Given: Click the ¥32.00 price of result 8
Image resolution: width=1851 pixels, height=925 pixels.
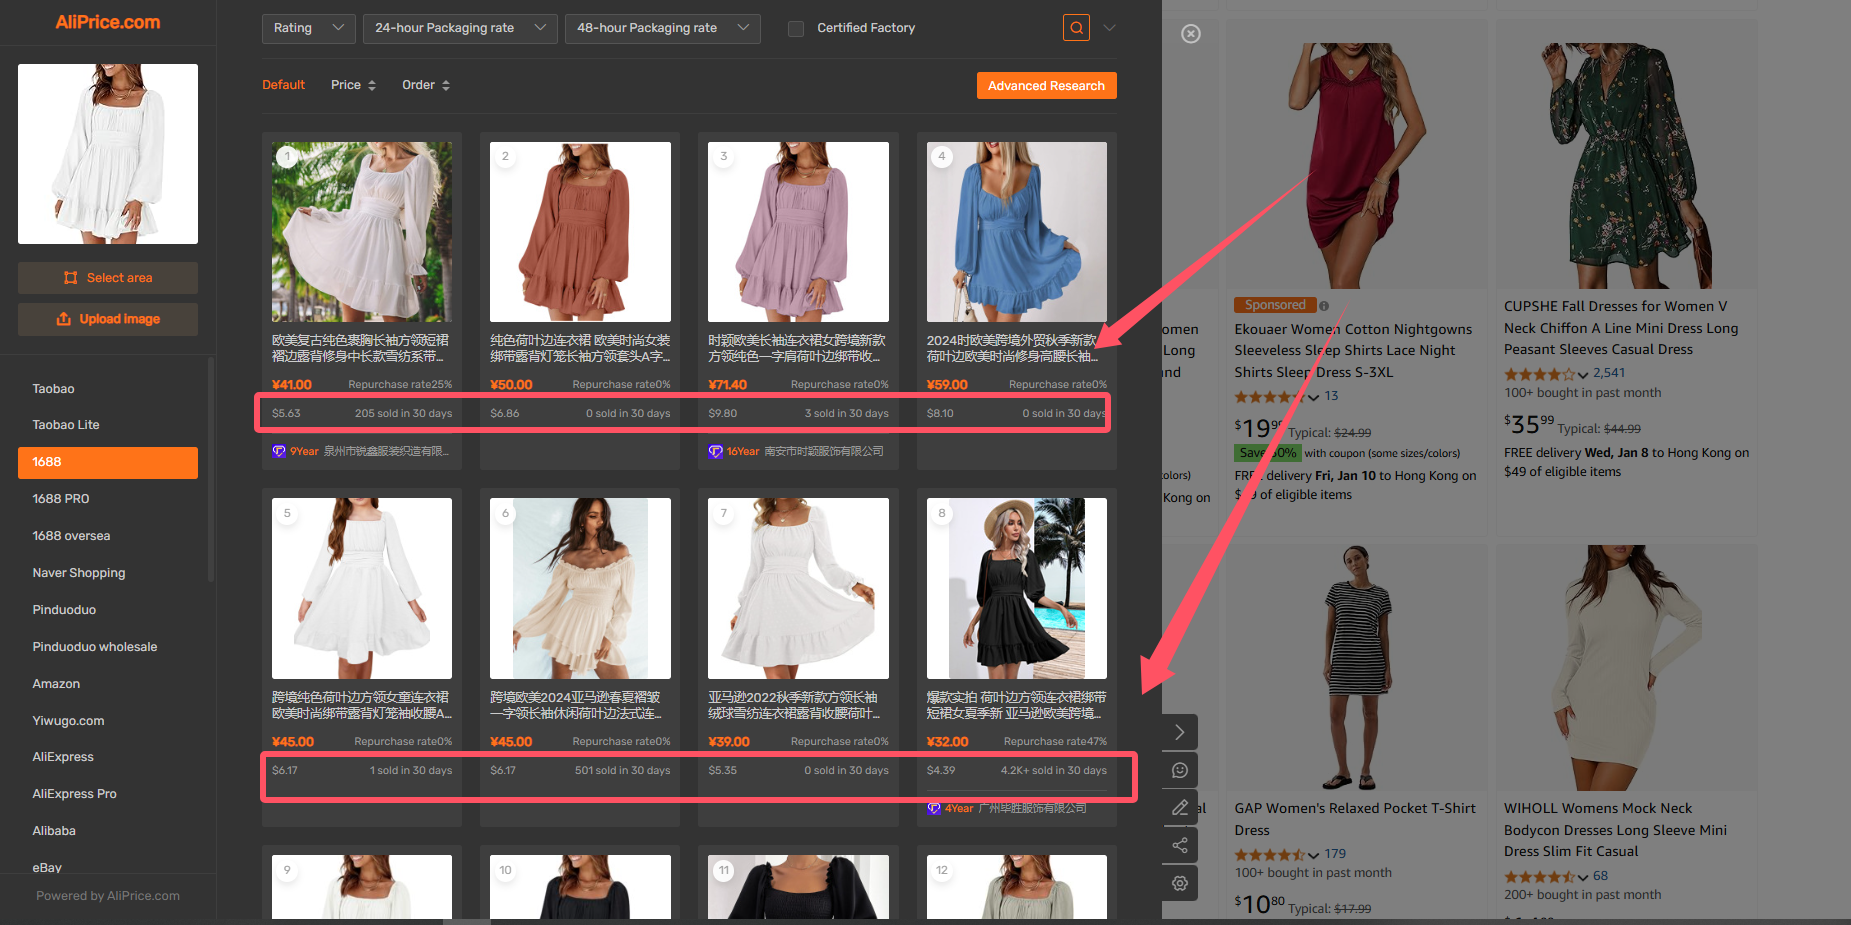Looking at the screenshot, I should tap(947, 742).
